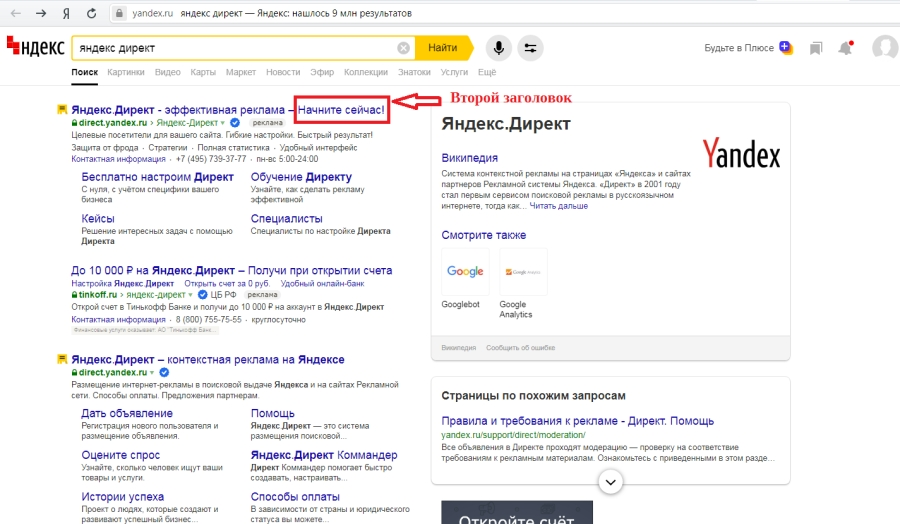Clear the search query with the X icon
This screenshot has height=524, width=900.
[x=404, y=48]
